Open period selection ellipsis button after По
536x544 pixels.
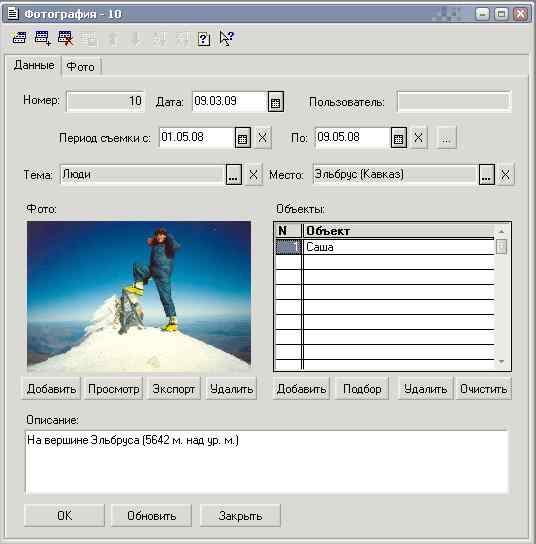[446, 138]
